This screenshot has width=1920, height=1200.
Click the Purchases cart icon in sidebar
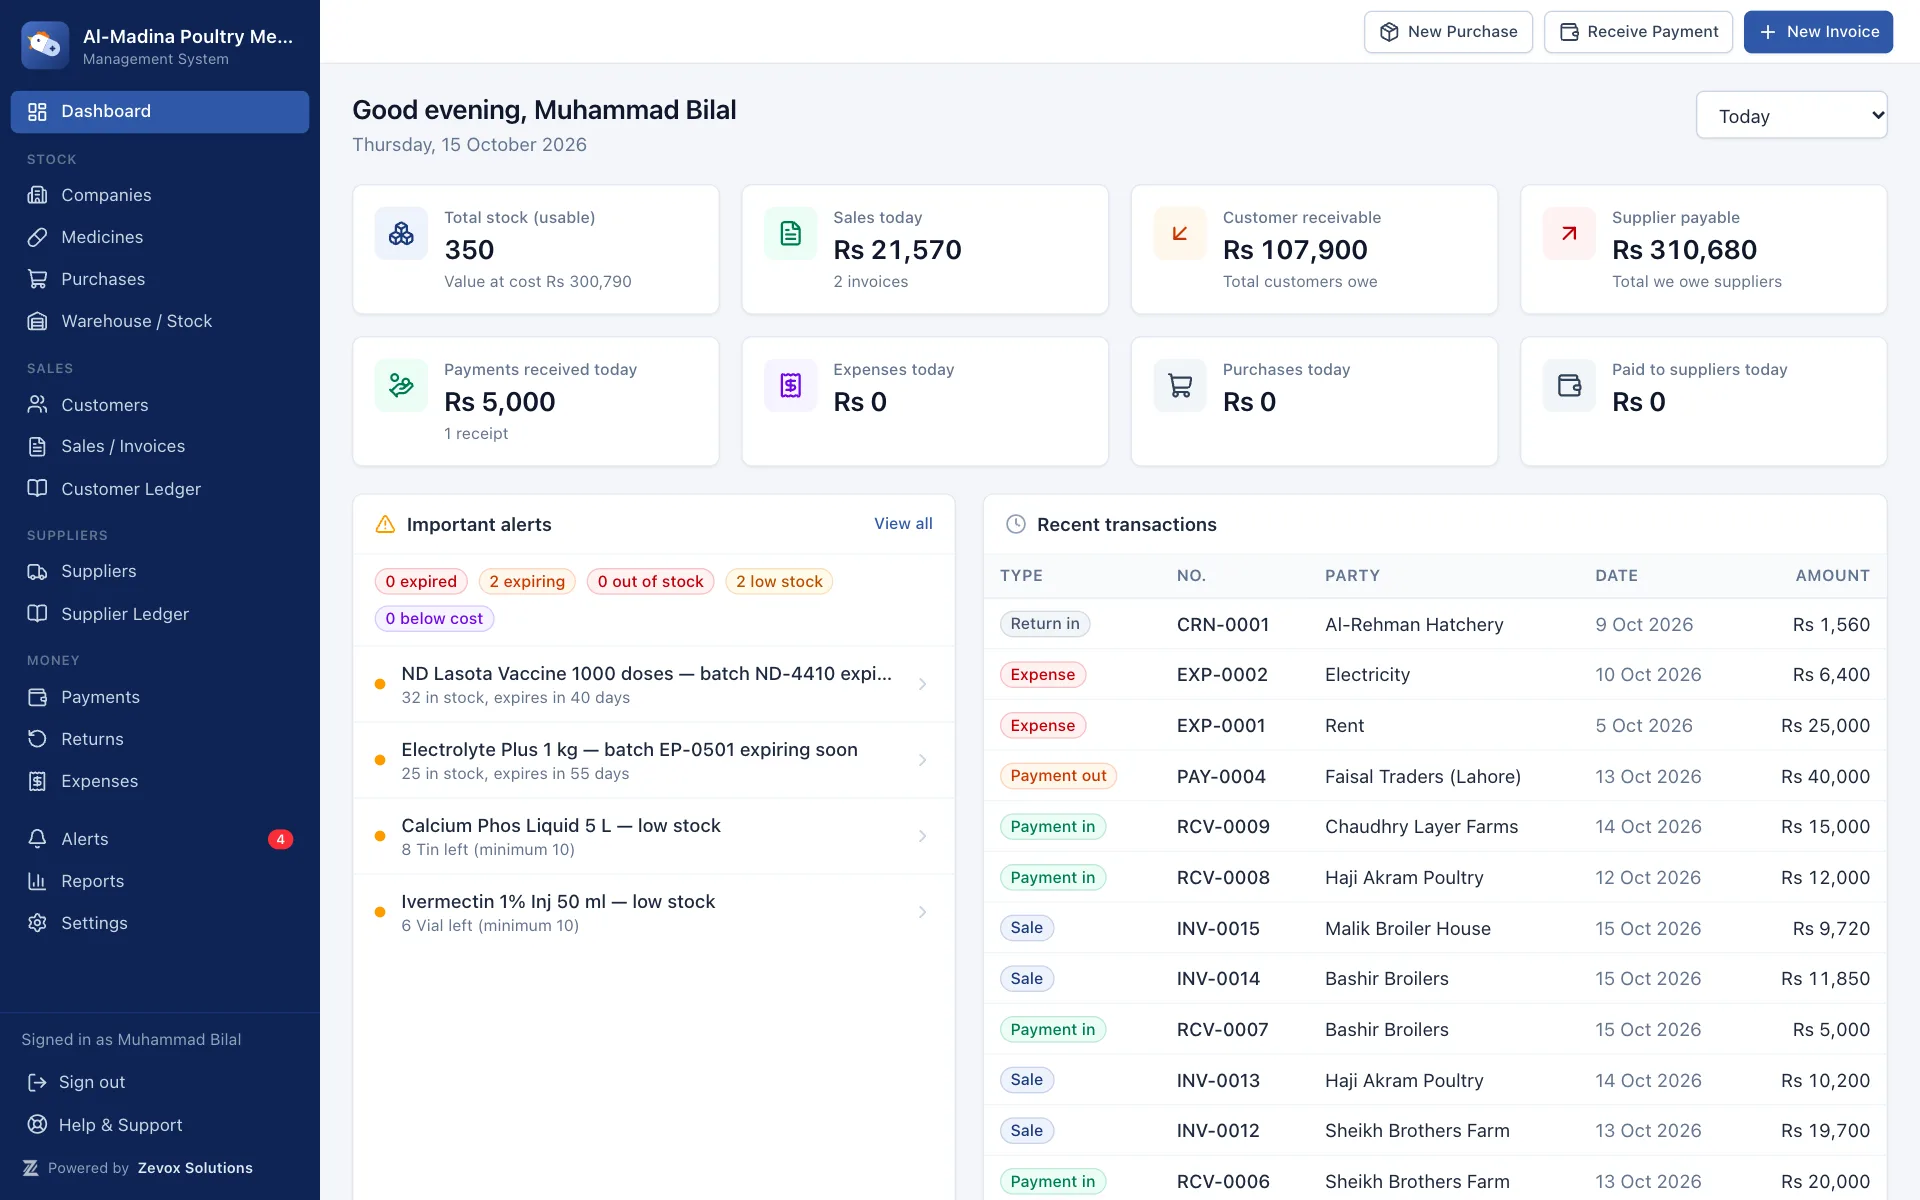click(x=37, y=279)
